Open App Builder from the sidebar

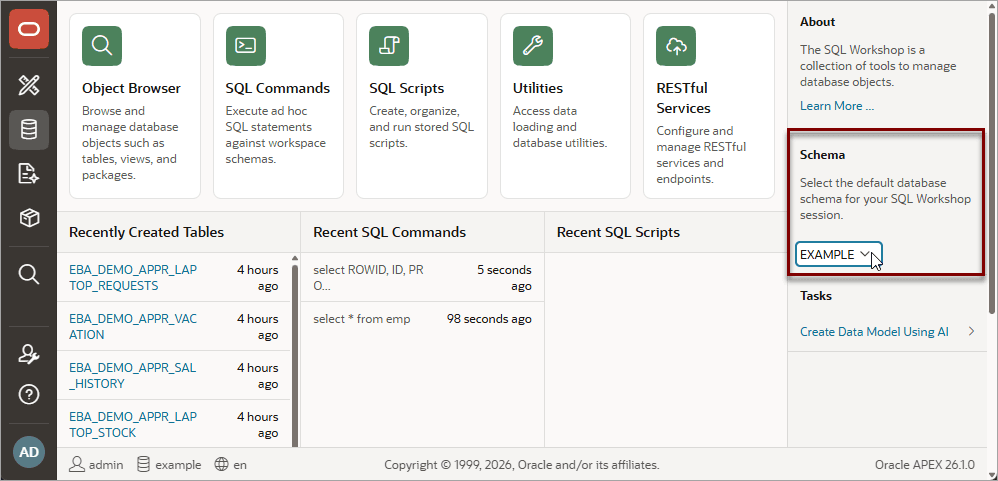[x=29, y=85]
